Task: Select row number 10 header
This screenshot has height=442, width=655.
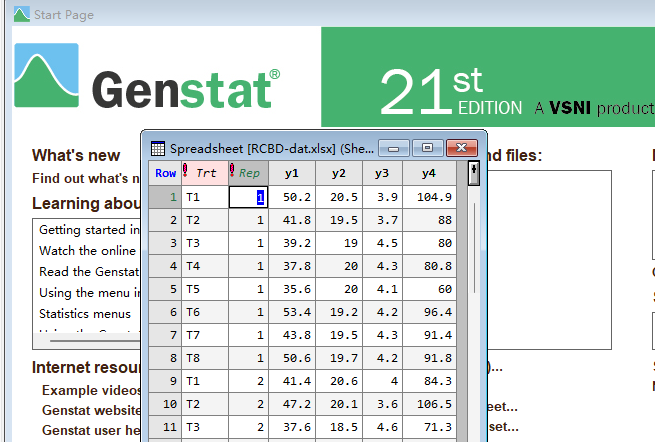Action: pos(165,404)
